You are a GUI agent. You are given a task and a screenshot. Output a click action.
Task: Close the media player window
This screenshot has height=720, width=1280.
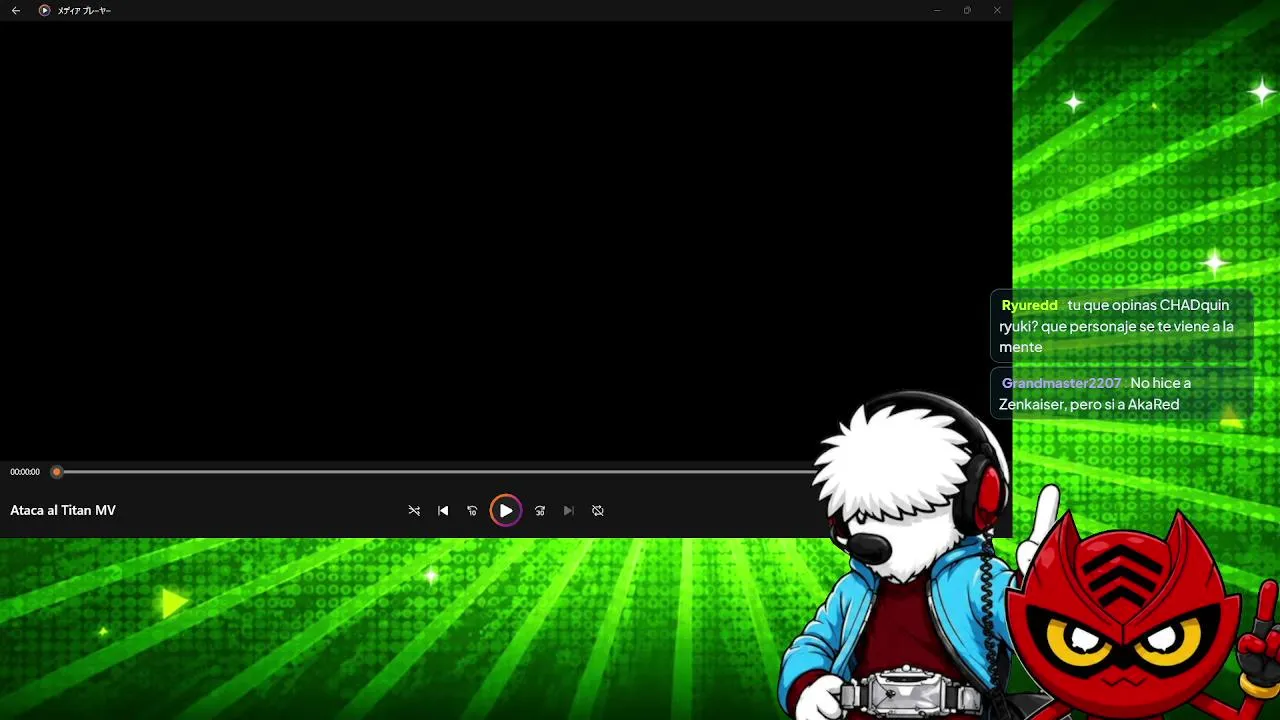(x=997, y=10)
